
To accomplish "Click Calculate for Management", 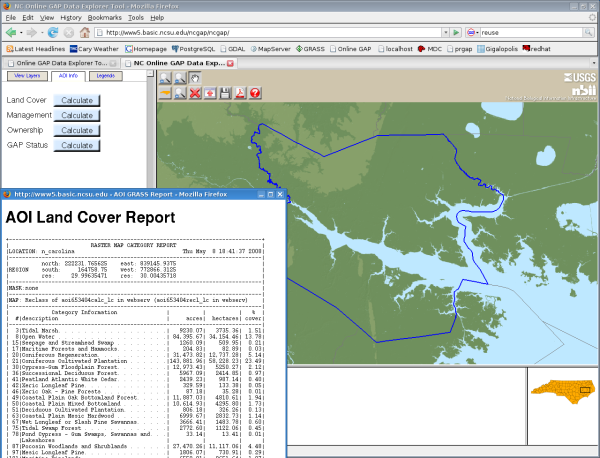I will (77, 115).
